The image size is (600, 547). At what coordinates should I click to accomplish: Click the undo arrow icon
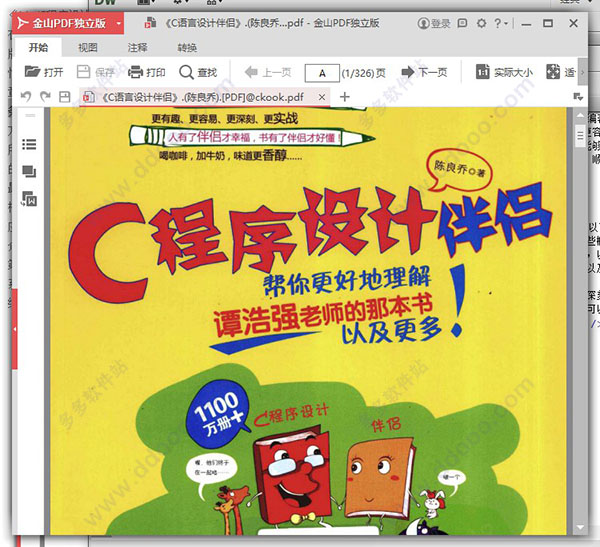click(26, 96)
